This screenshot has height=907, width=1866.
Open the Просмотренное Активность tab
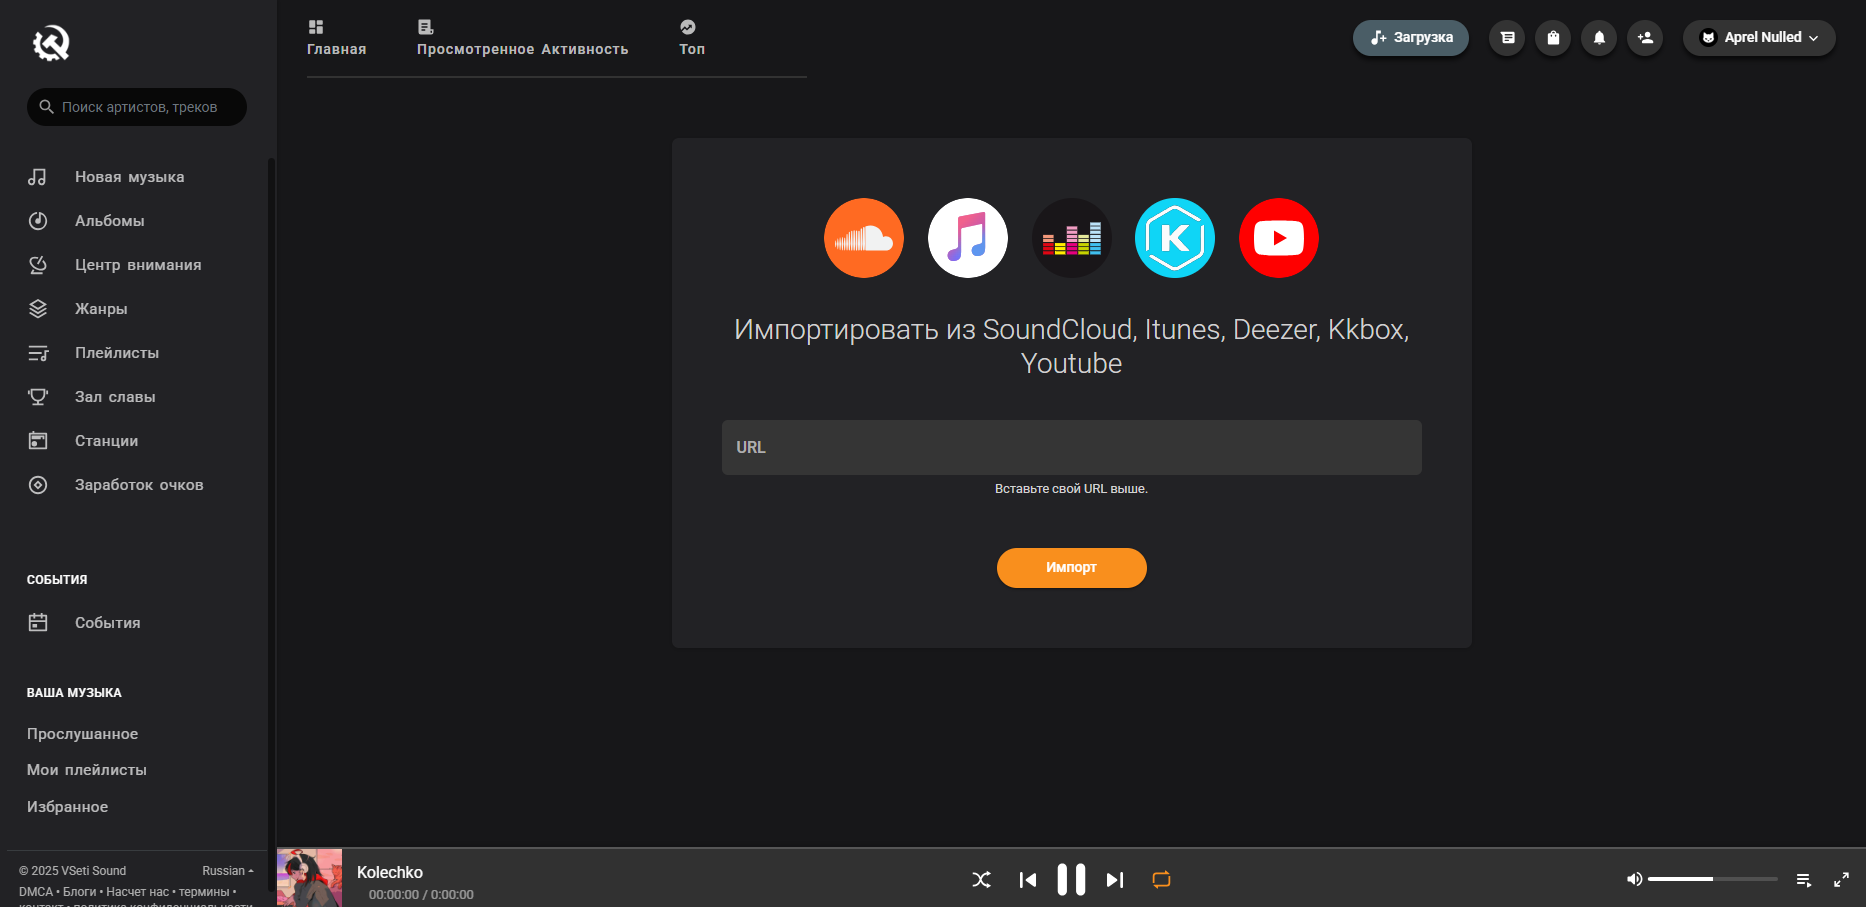click(x=523, y=39)
